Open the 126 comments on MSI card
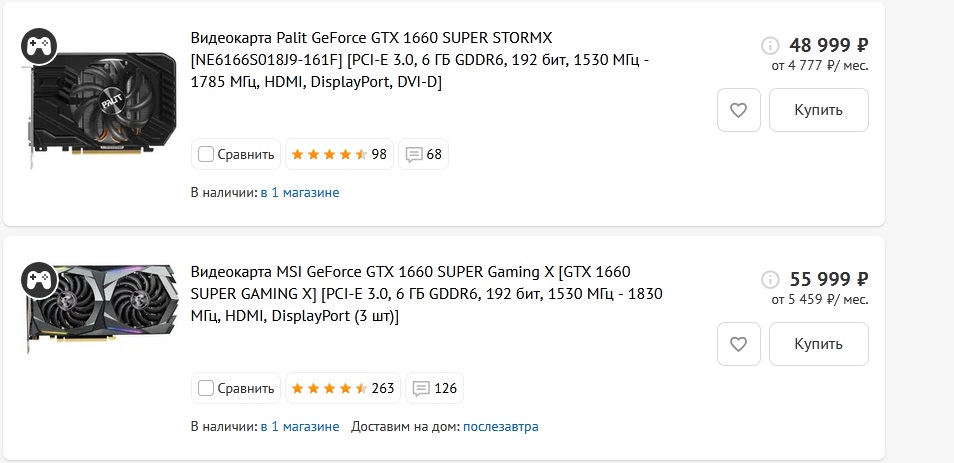This screenshot has height=463, width=954. [x=436, y=388]
